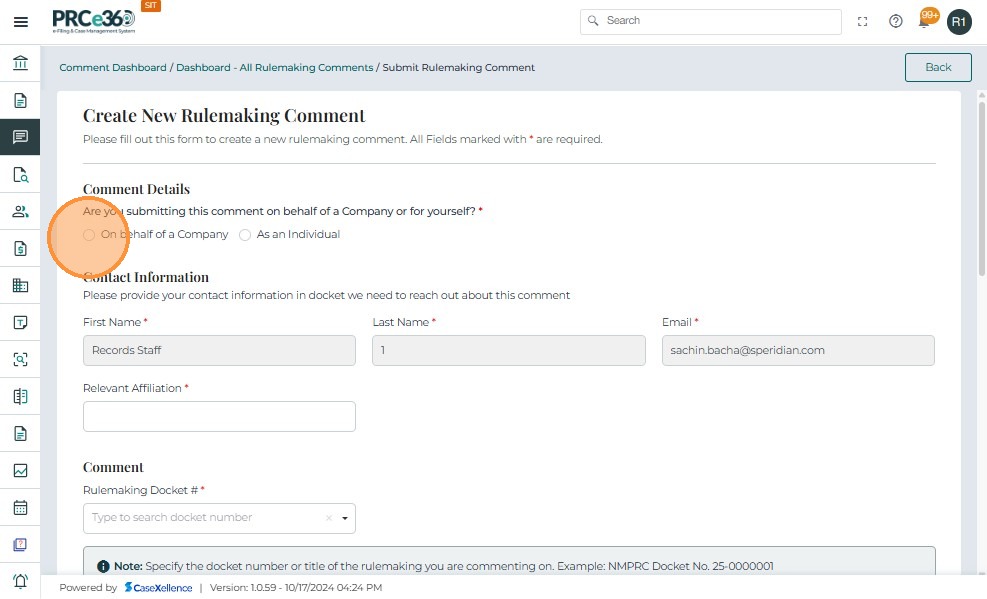
Task: Open the users group sidebar icon
Action: point(20,212)
